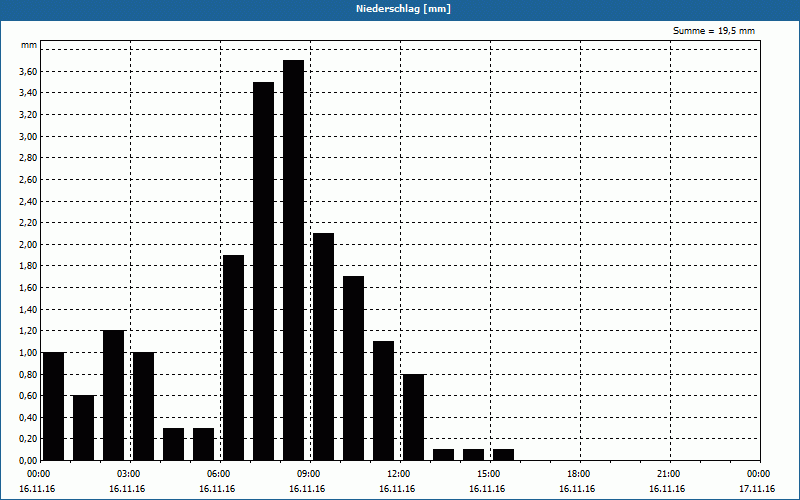Select the 1,40 y-axis label
Image resolution: width=800 pixels, height=500 pixels.
[x=28, y=310]
